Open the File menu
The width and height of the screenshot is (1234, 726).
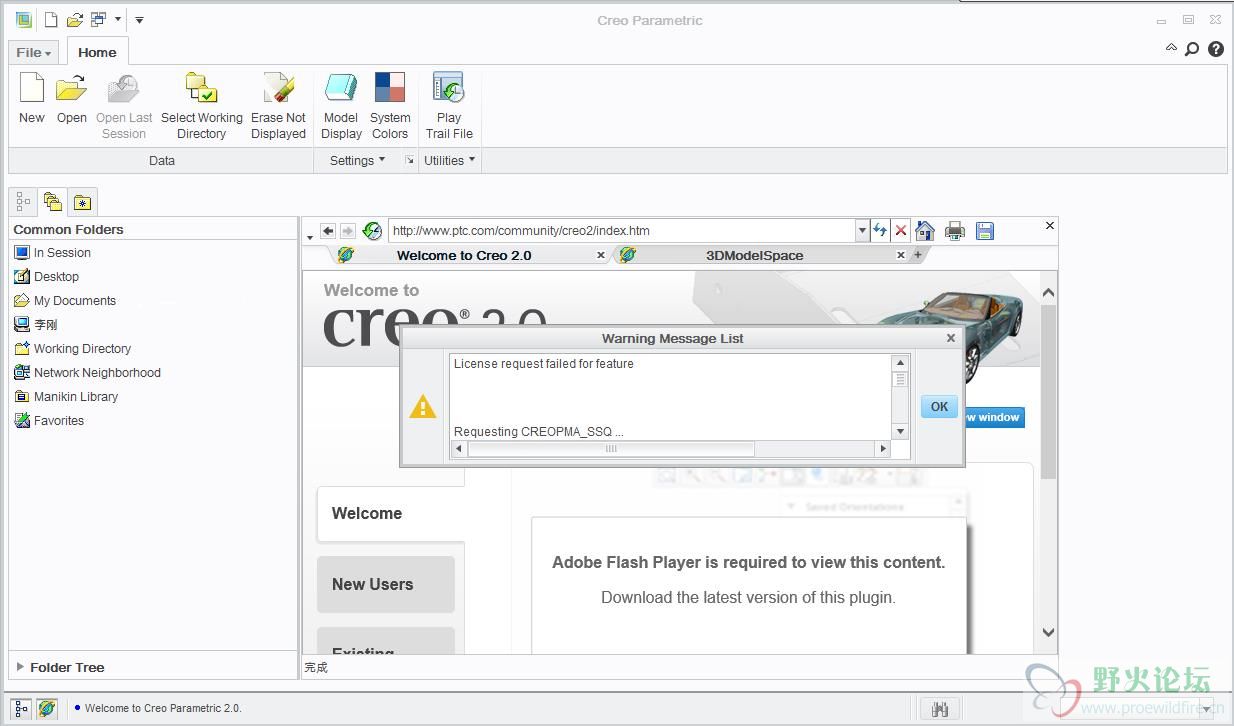click(34, 52)
